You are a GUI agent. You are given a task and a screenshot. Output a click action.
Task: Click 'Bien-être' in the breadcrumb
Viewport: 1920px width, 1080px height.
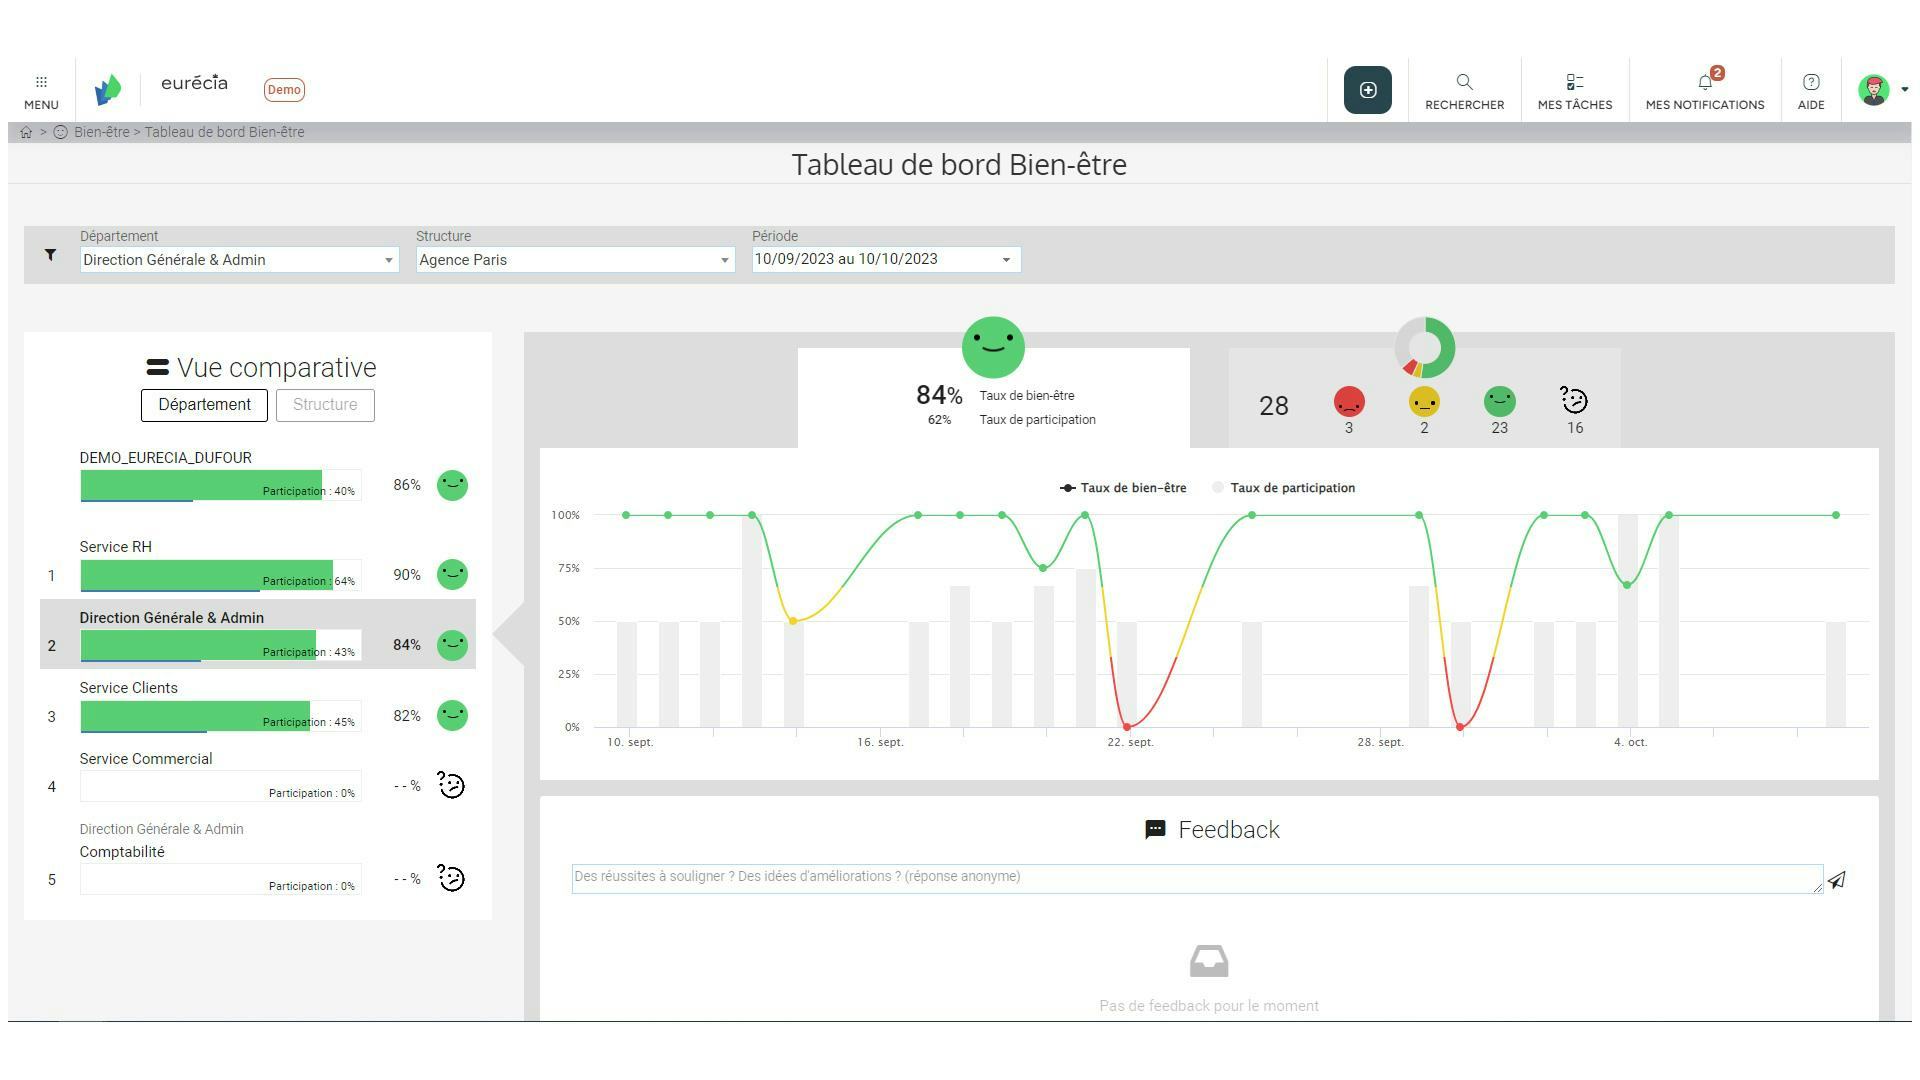pos(102,131)
